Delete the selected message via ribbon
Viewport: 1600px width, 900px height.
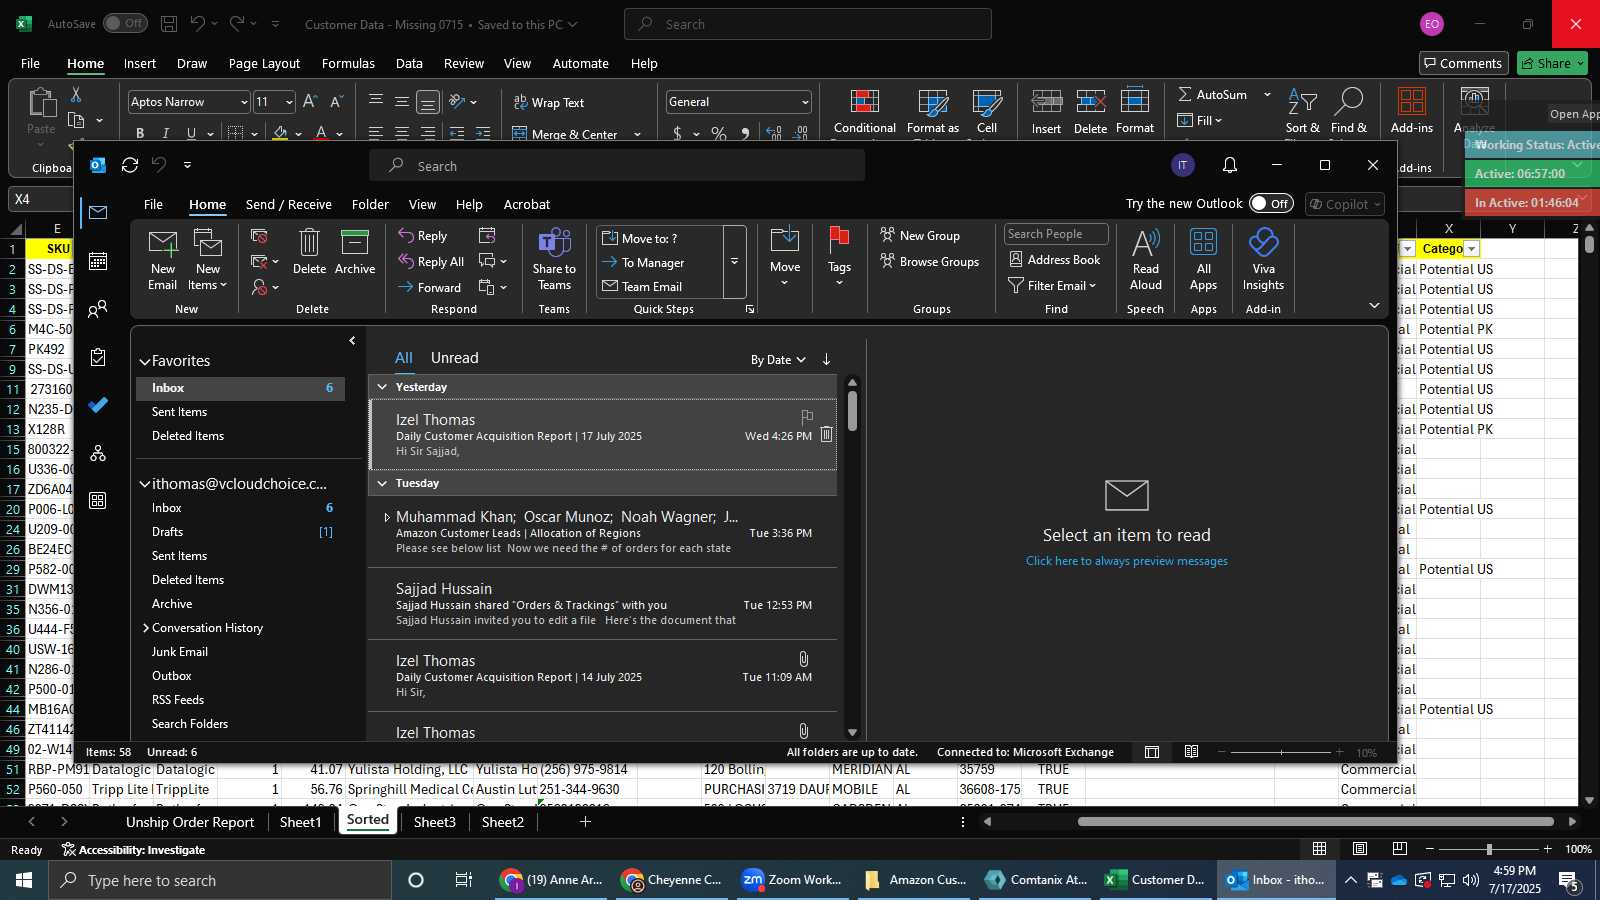click(x=309, y=252)
